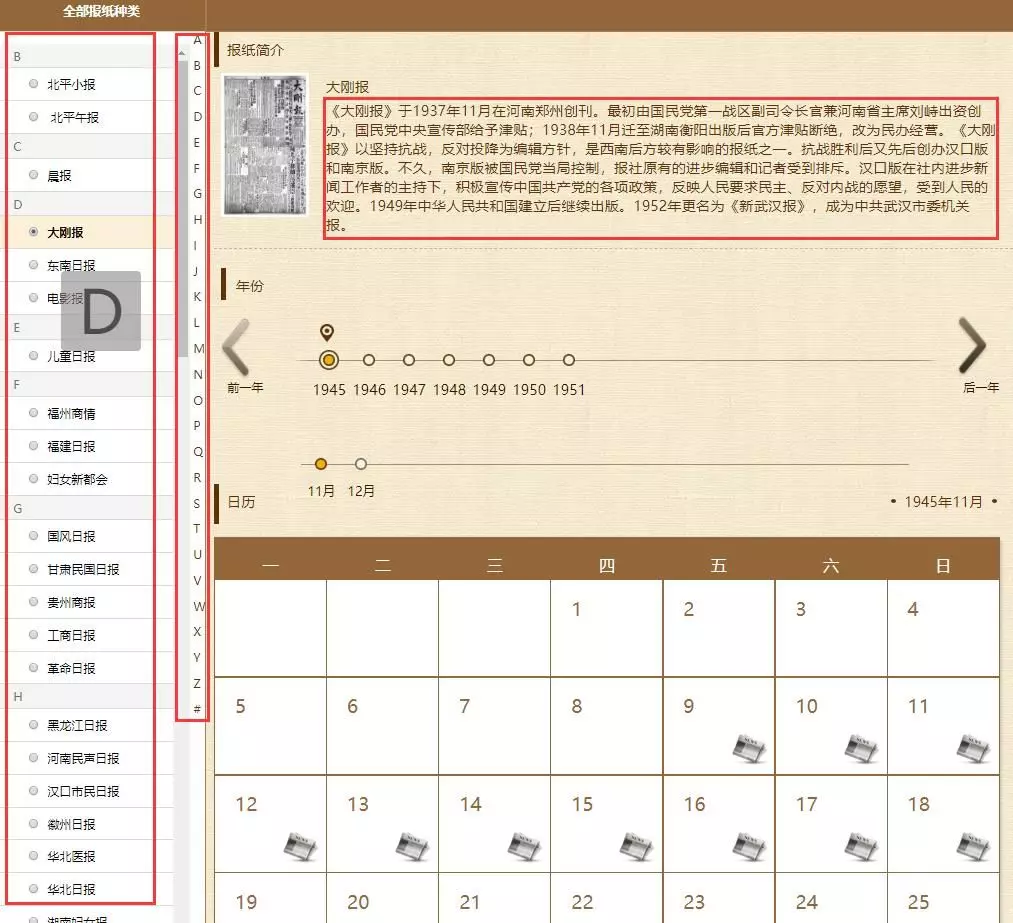Jump to letter S in alphabet index
1013x923 pixels.
197,503
